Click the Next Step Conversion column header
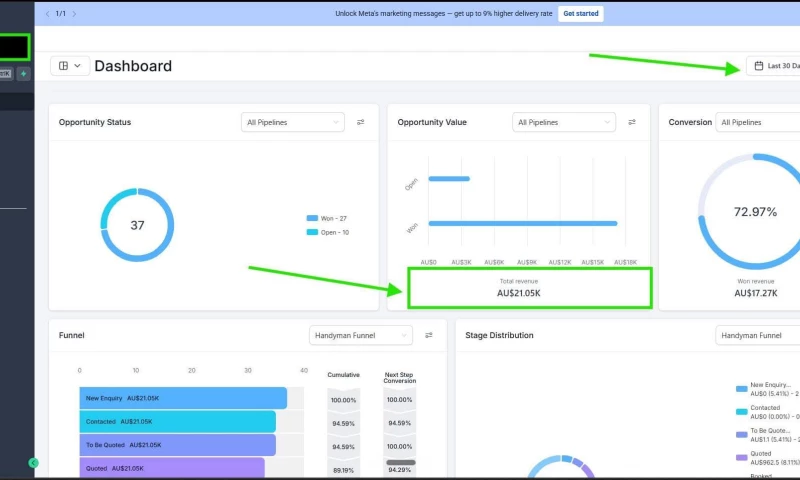800x480 pixels. pyautogui.click(x=399, y=378)
